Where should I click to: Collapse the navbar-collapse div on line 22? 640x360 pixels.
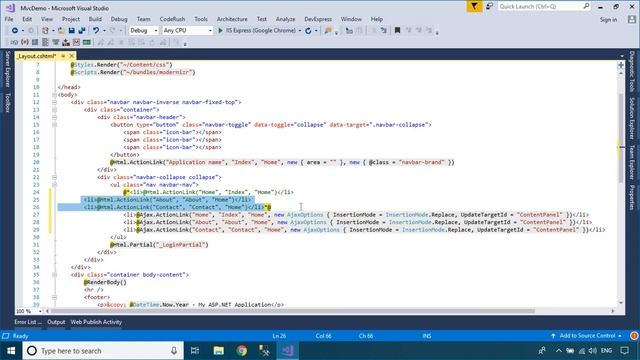[54, 177]
